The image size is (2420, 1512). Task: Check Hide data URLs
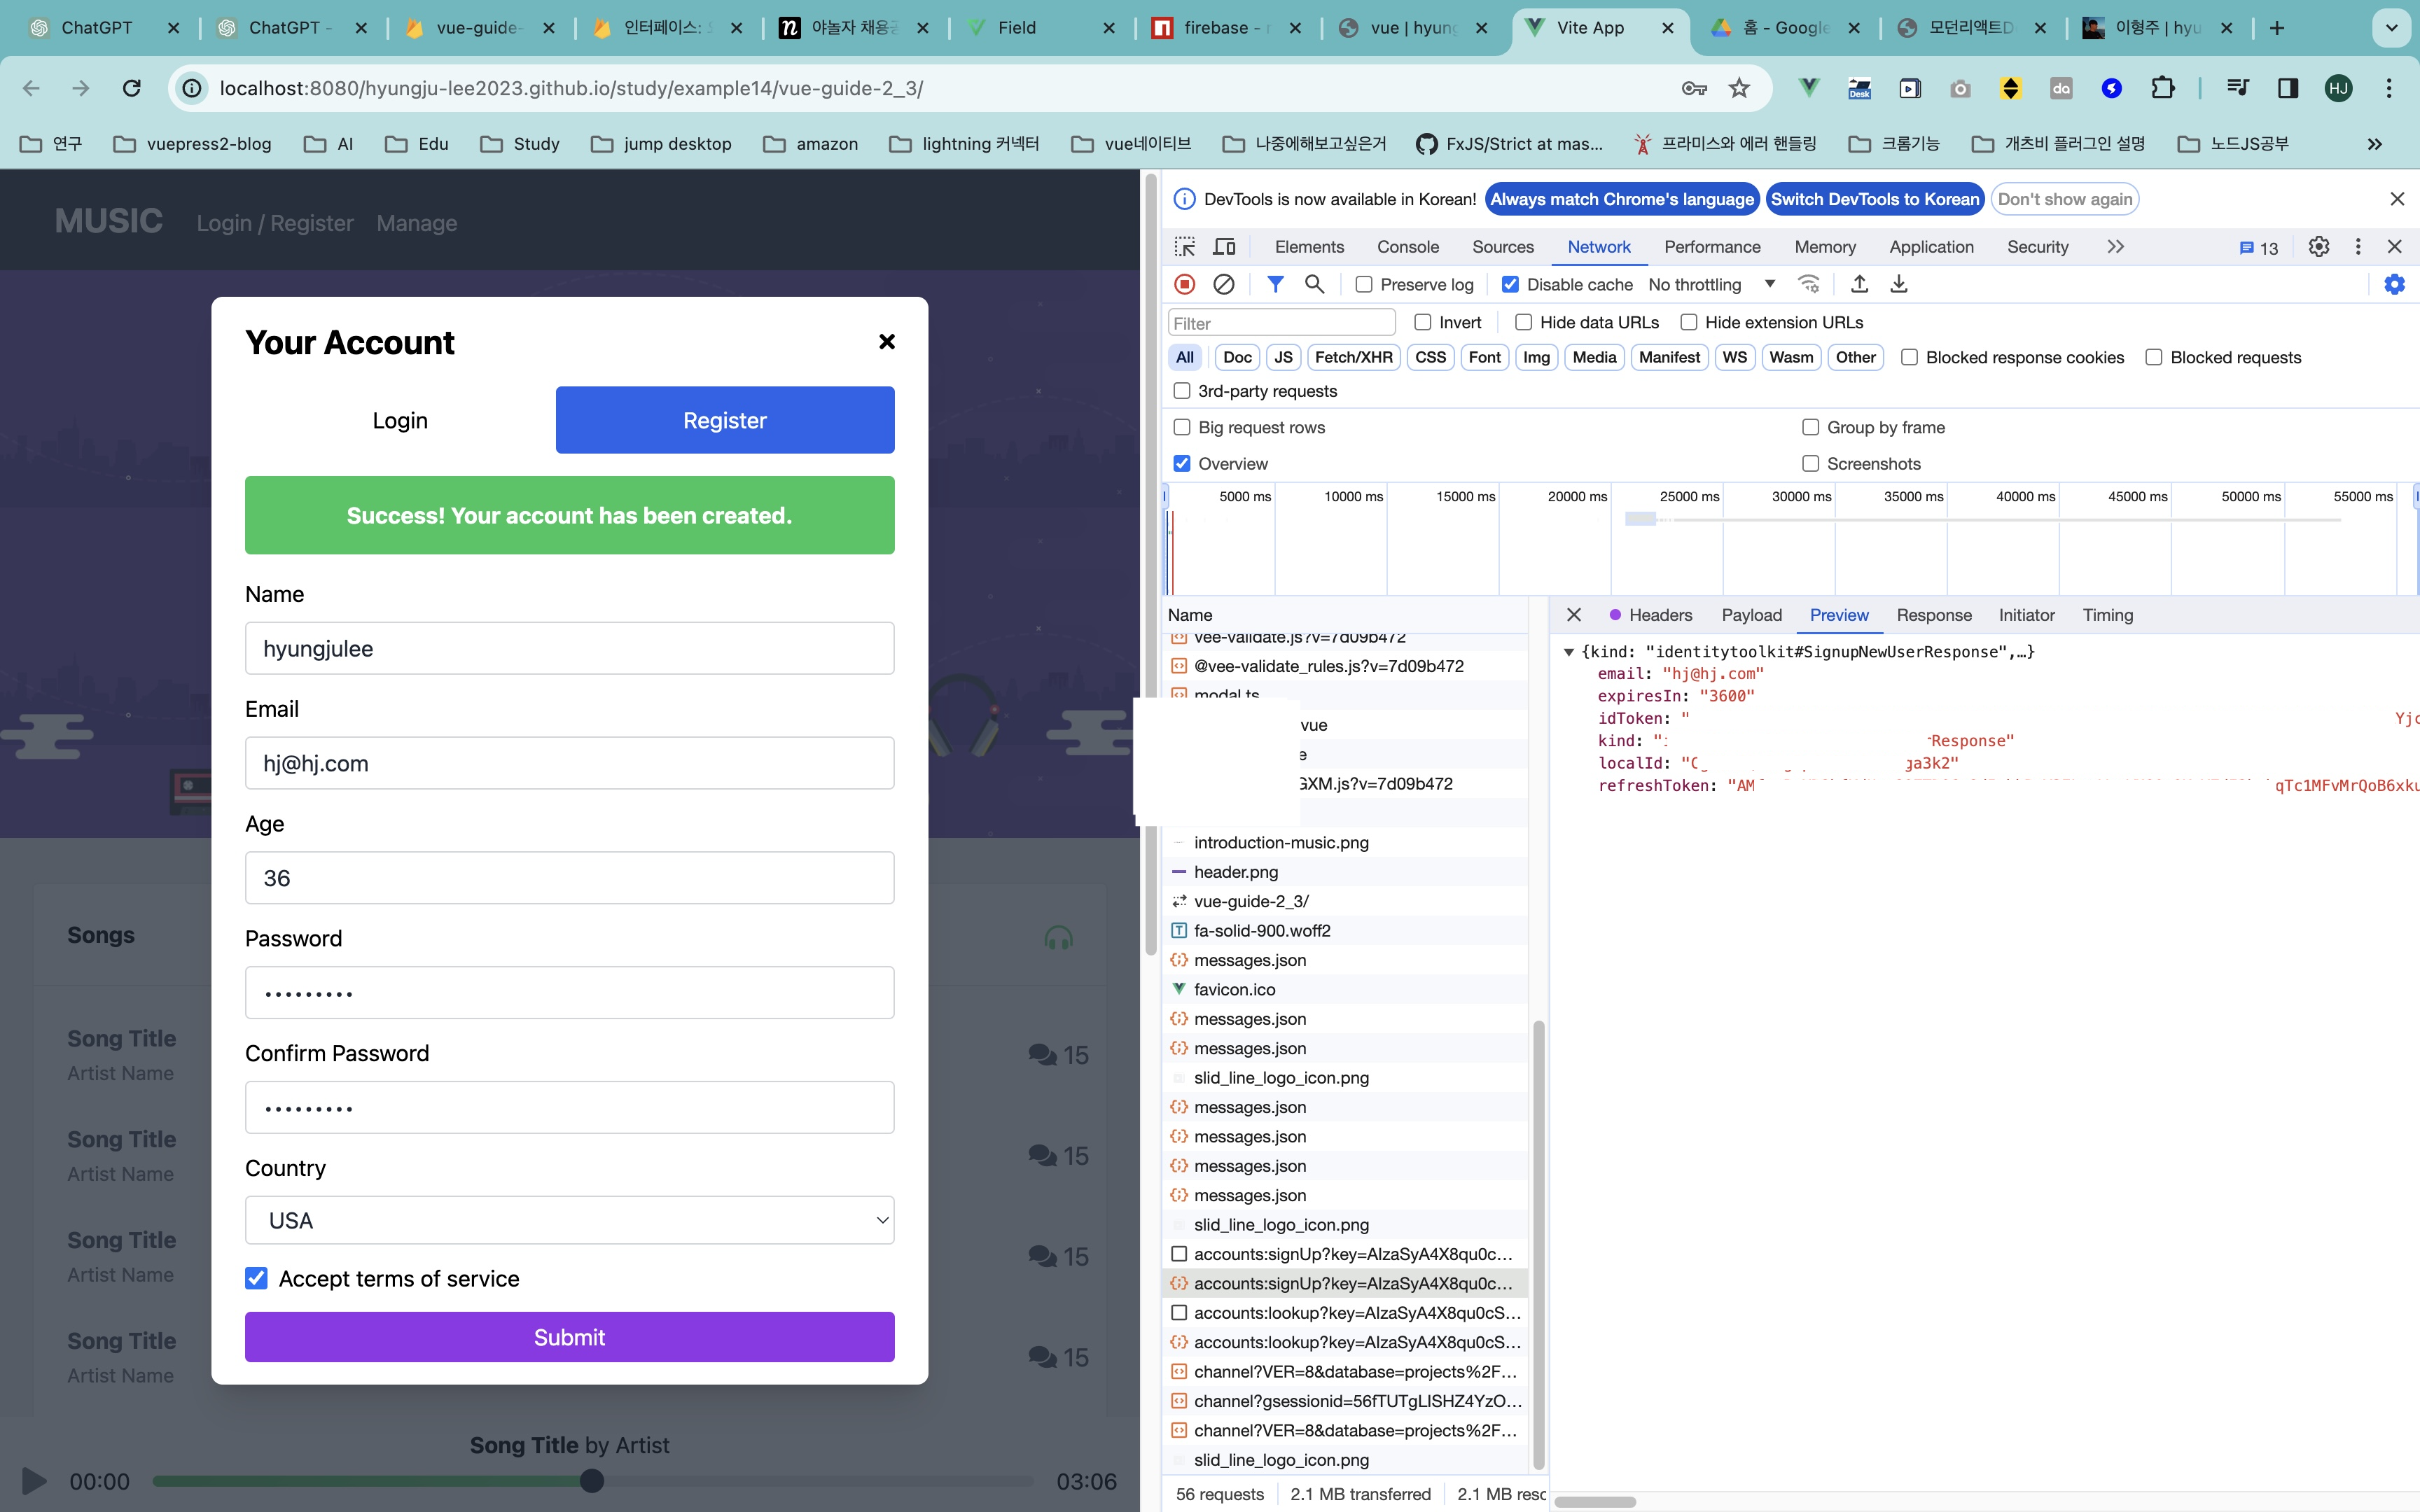[x=1523, y=322]
